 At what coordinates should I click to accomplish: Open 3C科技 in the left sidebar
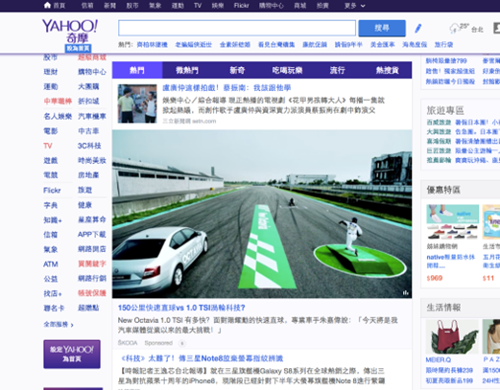[89, 146]
